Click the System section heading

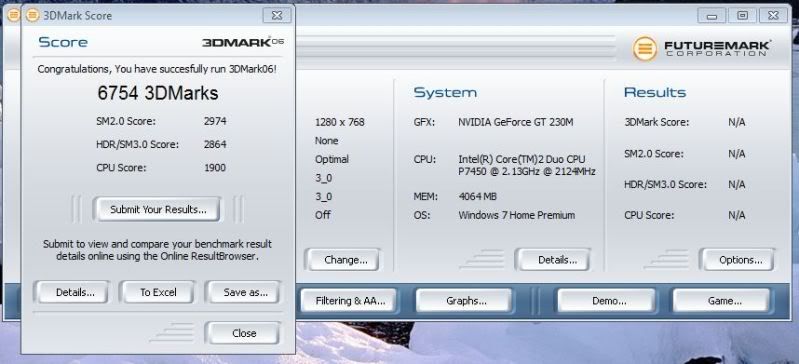[x=445, y=92]
